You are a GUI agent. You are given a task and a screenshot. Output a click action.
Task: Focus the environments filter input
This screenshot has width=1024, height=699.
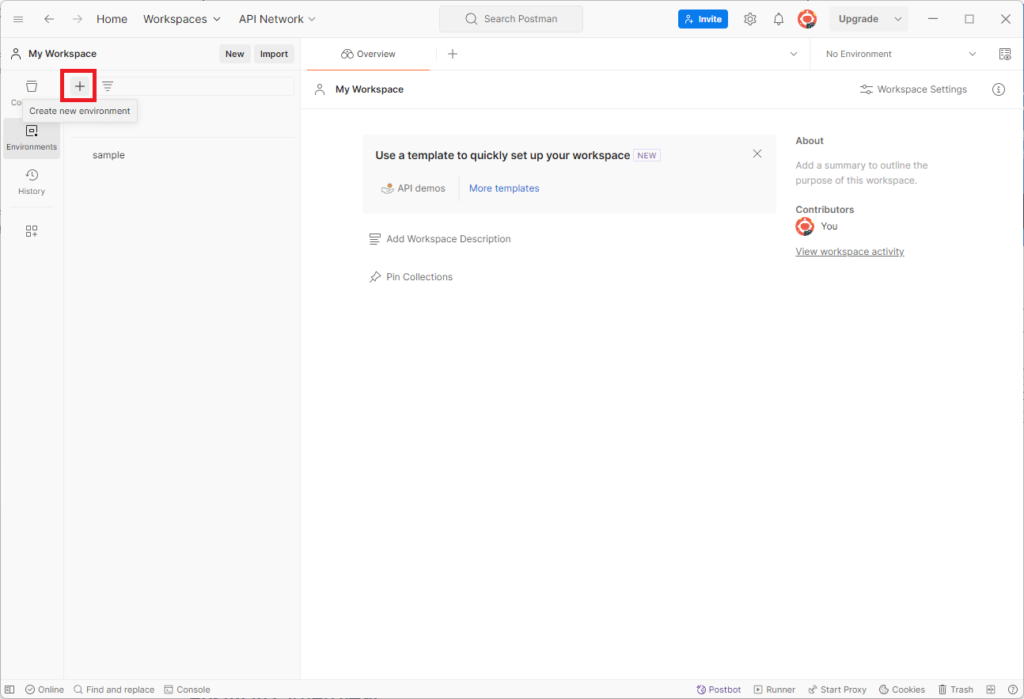206,86
